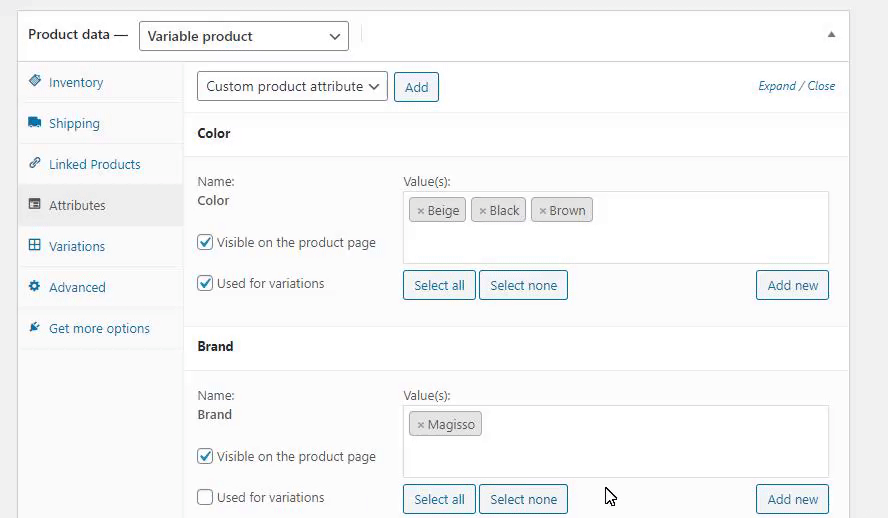888x518 pixels.
Task: Click the Linked Products link icon
Action: (x=35, y=164)
